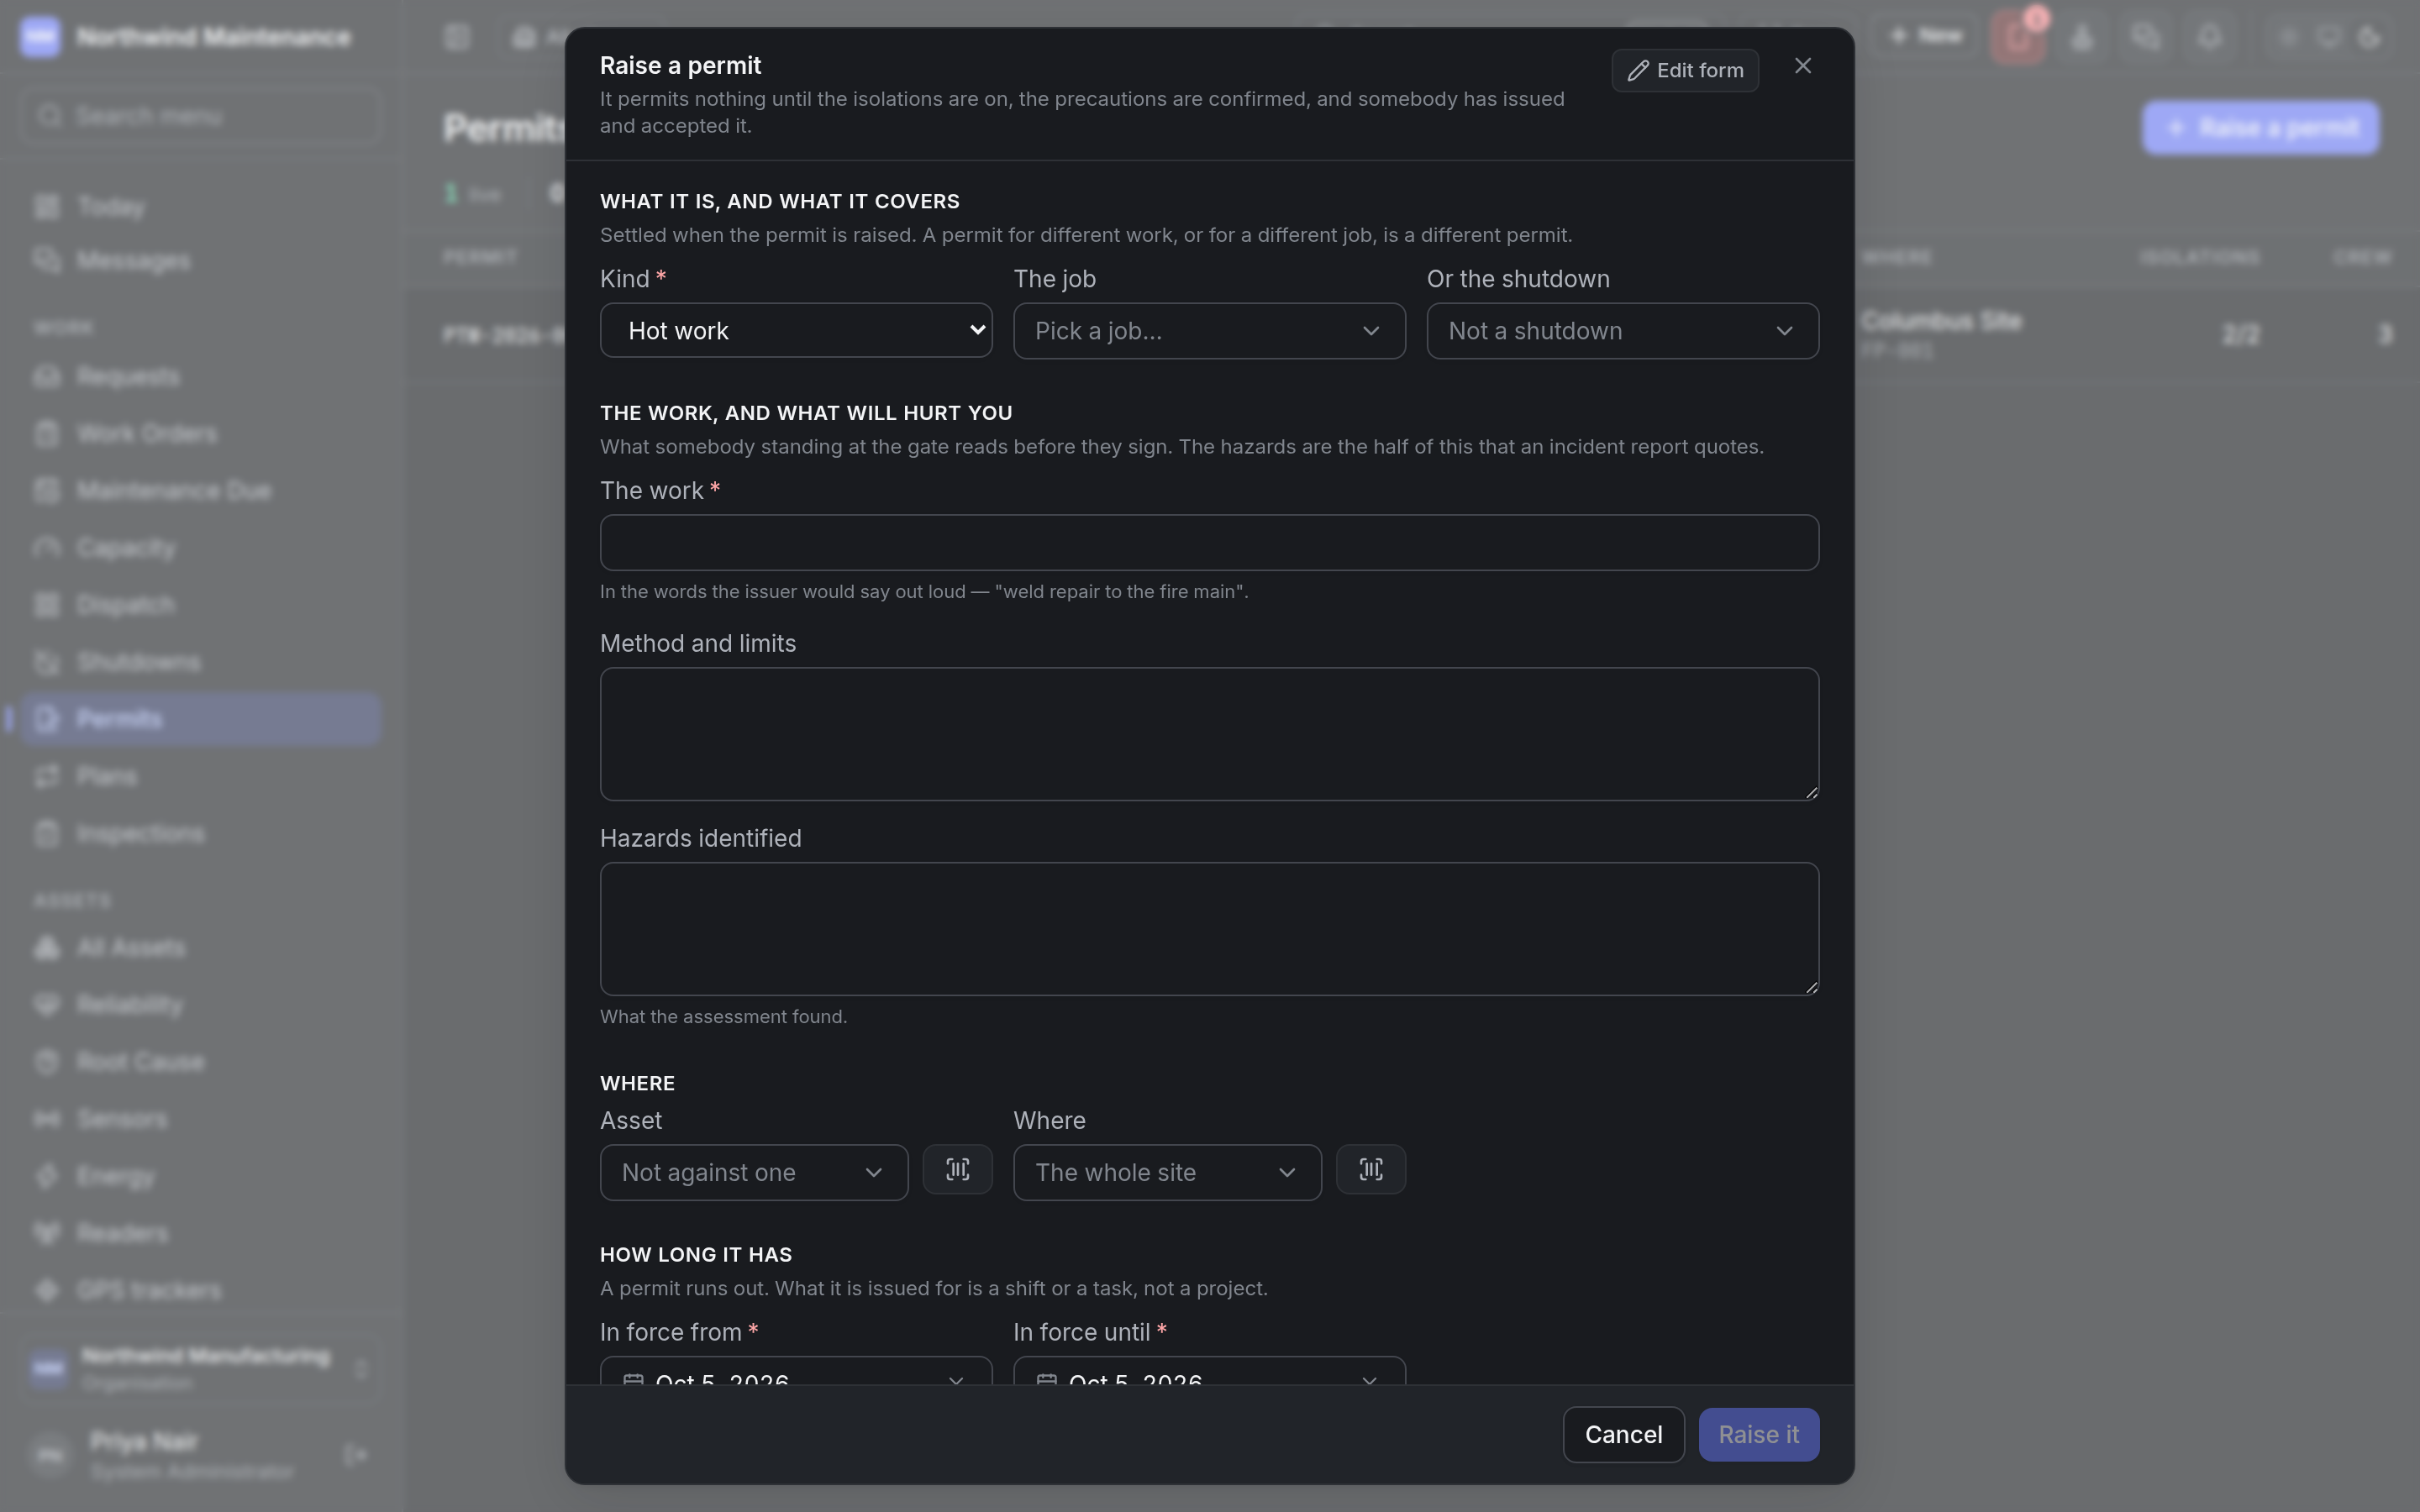Close the Raise a permit dialog

click(1802, 66)
